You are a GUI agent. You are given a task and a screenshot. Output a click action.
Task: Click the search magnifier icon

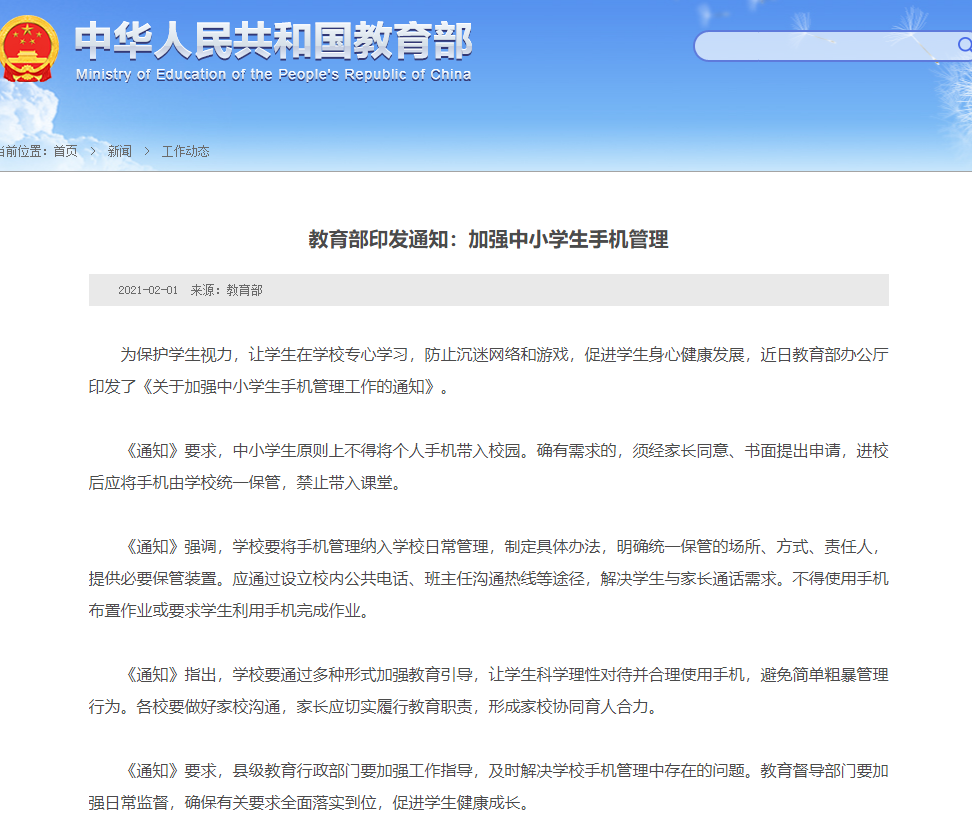pyautogui.click(x=963, y=45)
